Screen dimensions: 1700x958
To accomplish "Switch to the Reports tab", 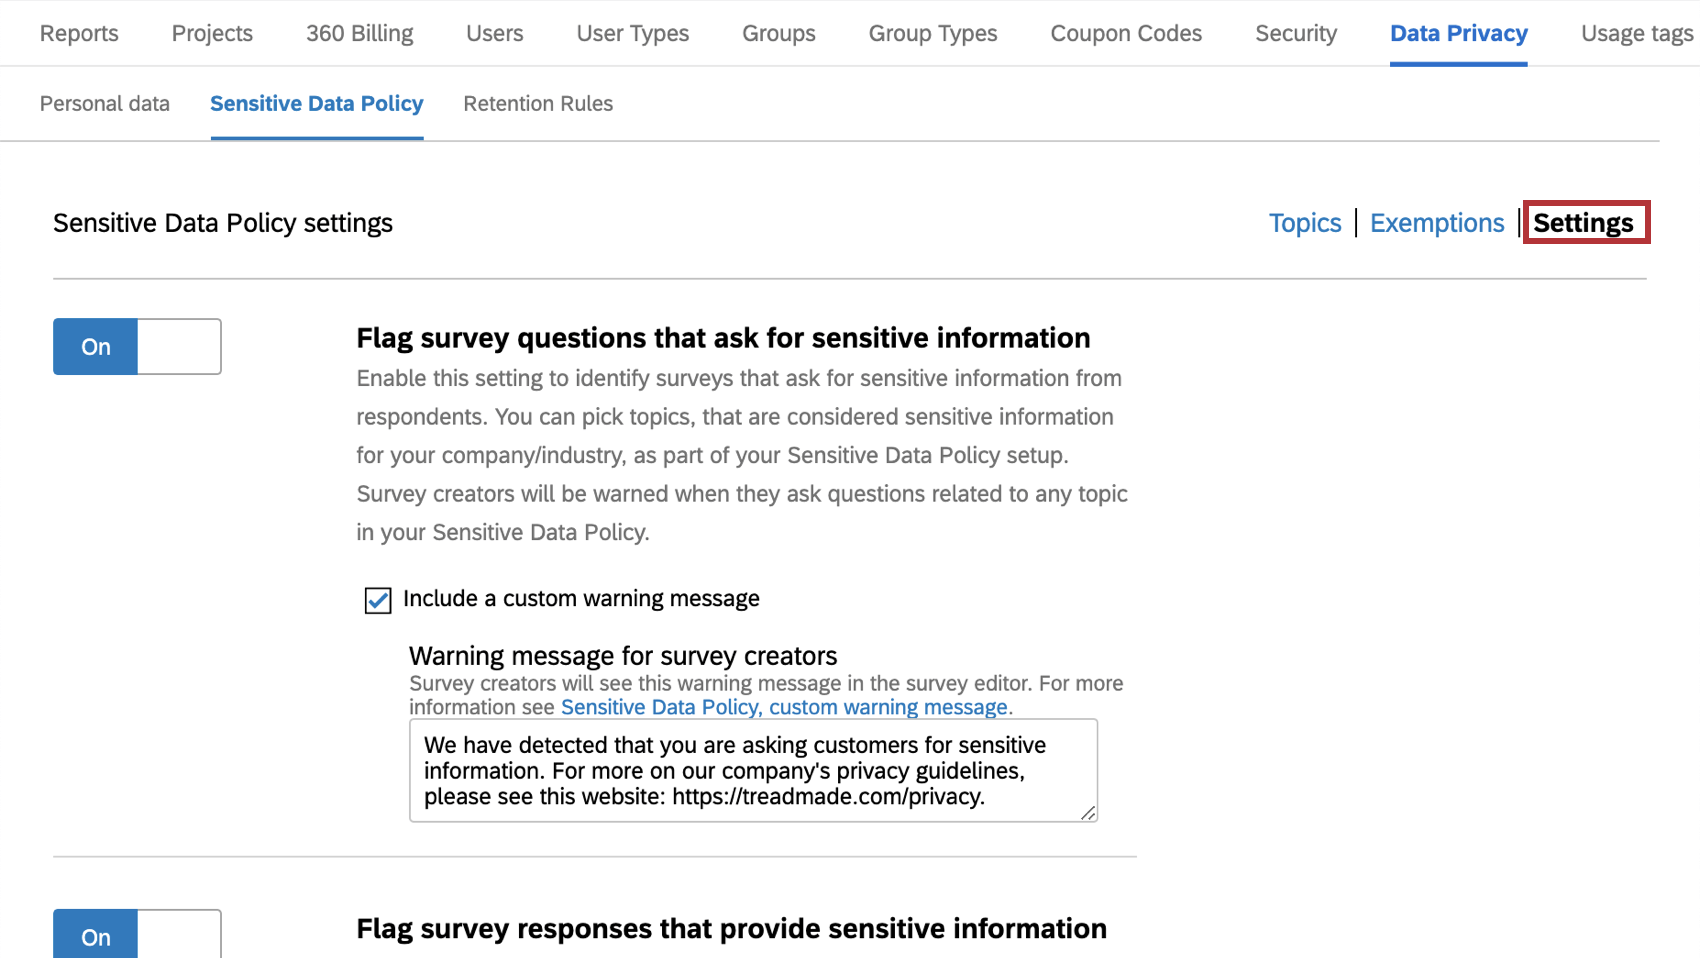I will [x=78, y=33].
